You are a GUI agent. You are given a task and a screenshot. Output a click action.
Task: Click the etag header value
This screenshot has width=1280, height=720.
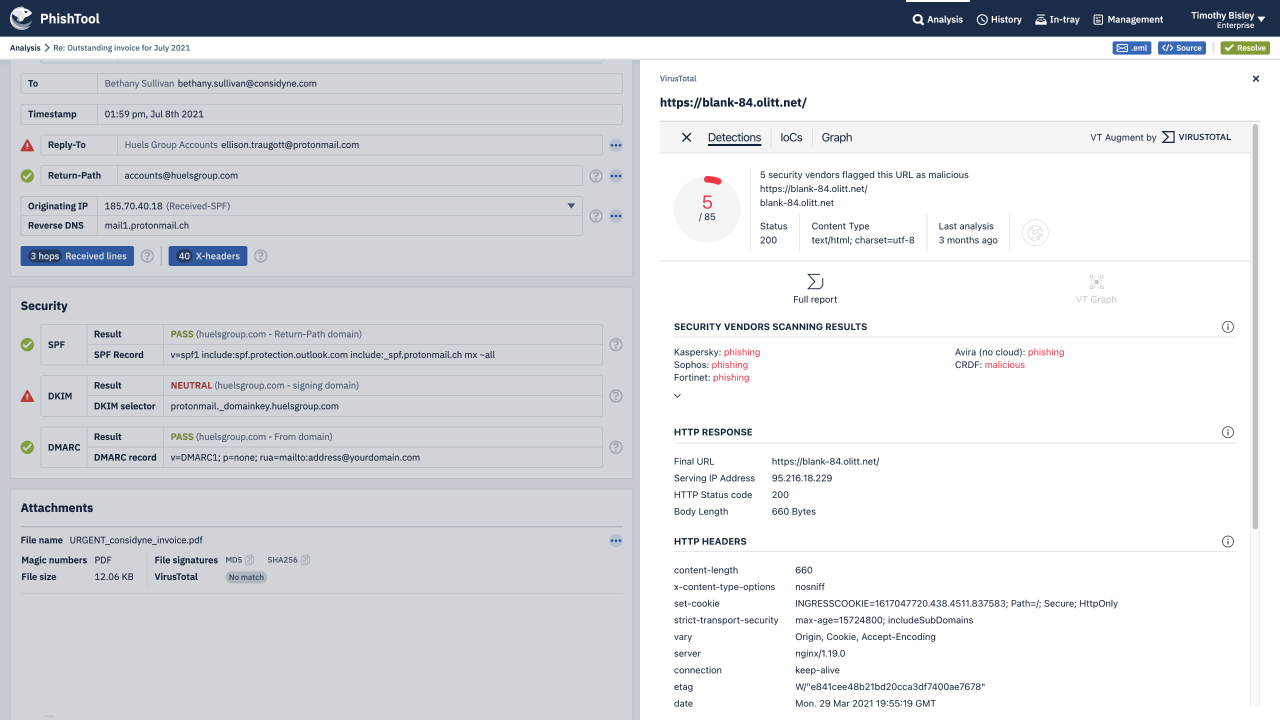(x=890, y=687)
